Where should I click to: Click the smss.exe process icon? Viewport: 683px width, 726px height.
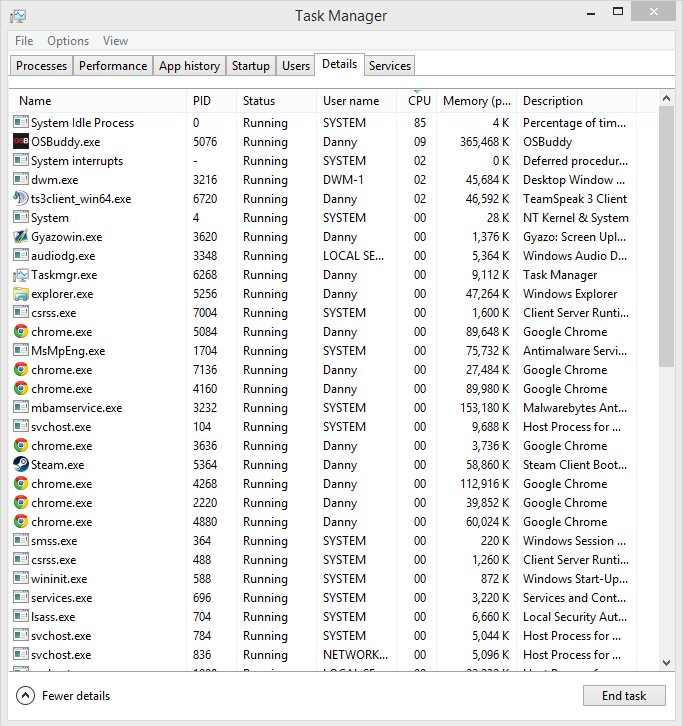(21, 540)
